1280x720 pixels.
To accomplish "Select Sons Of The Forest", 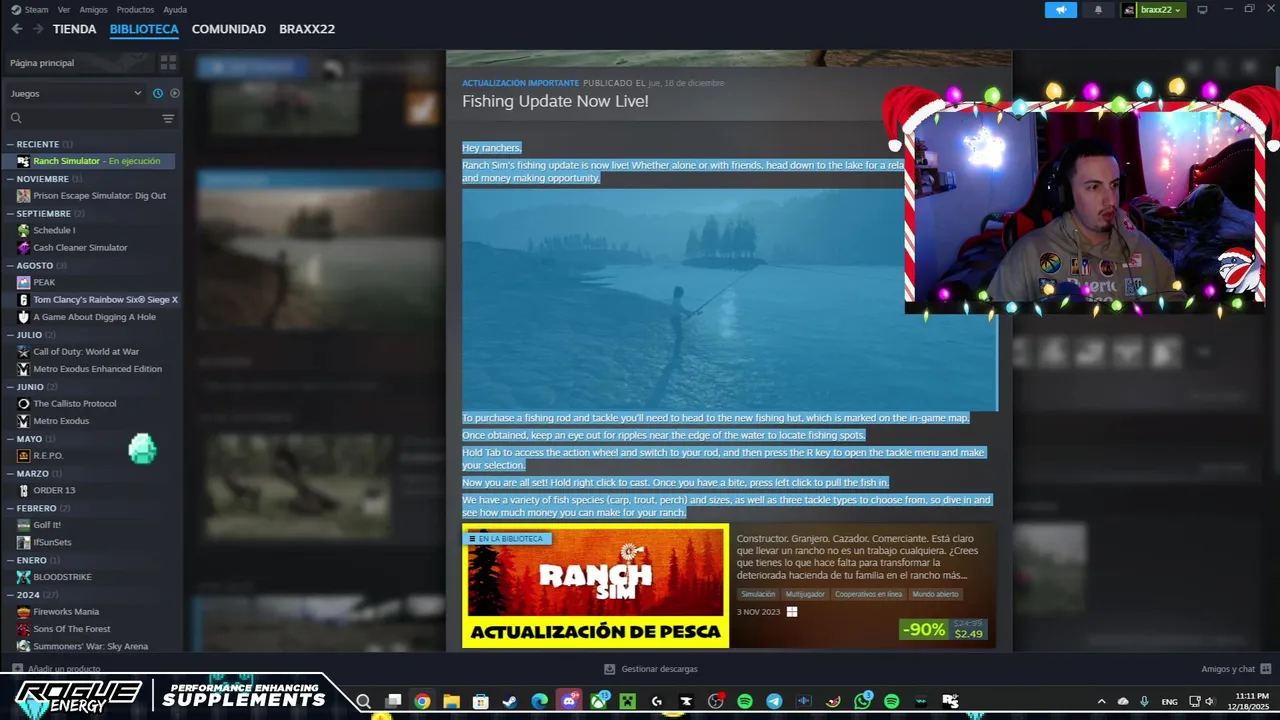I will [x=72, y=629].
